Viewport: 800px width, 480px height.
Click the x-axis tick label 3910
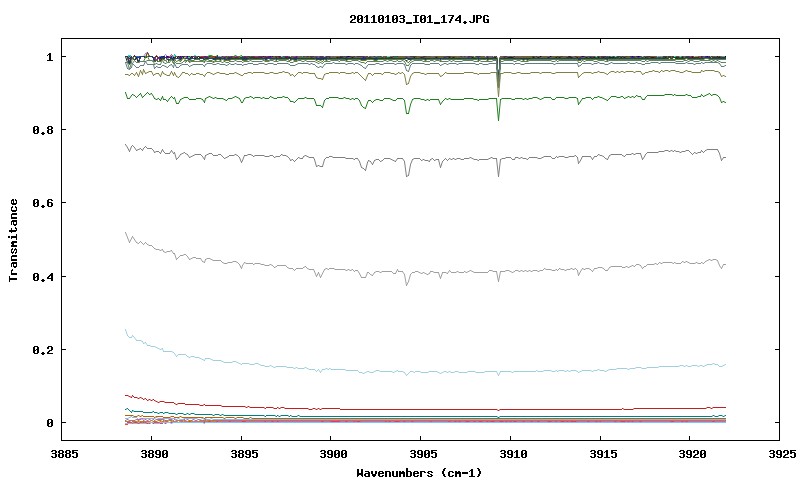point(512,454)
